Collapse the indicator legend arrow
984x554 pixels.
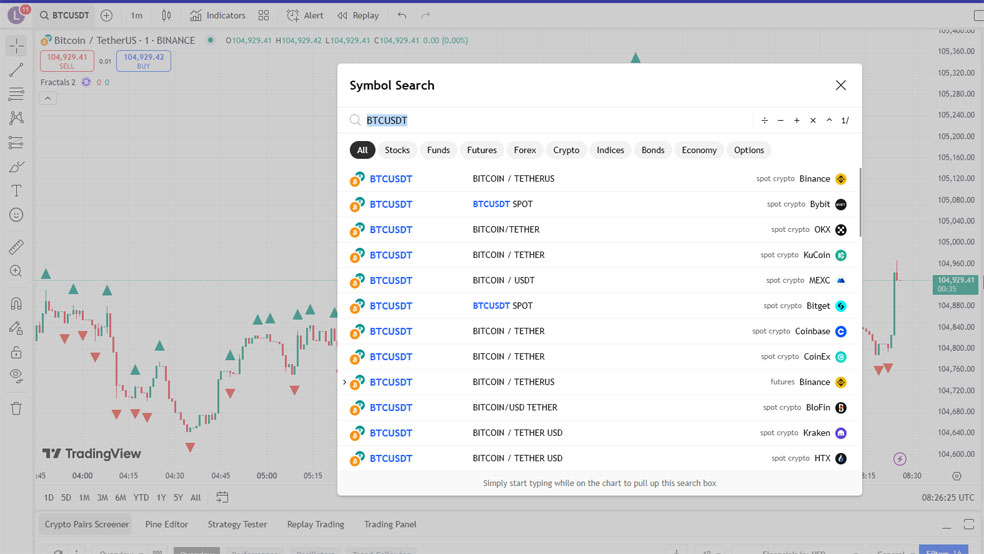[48, 99]
